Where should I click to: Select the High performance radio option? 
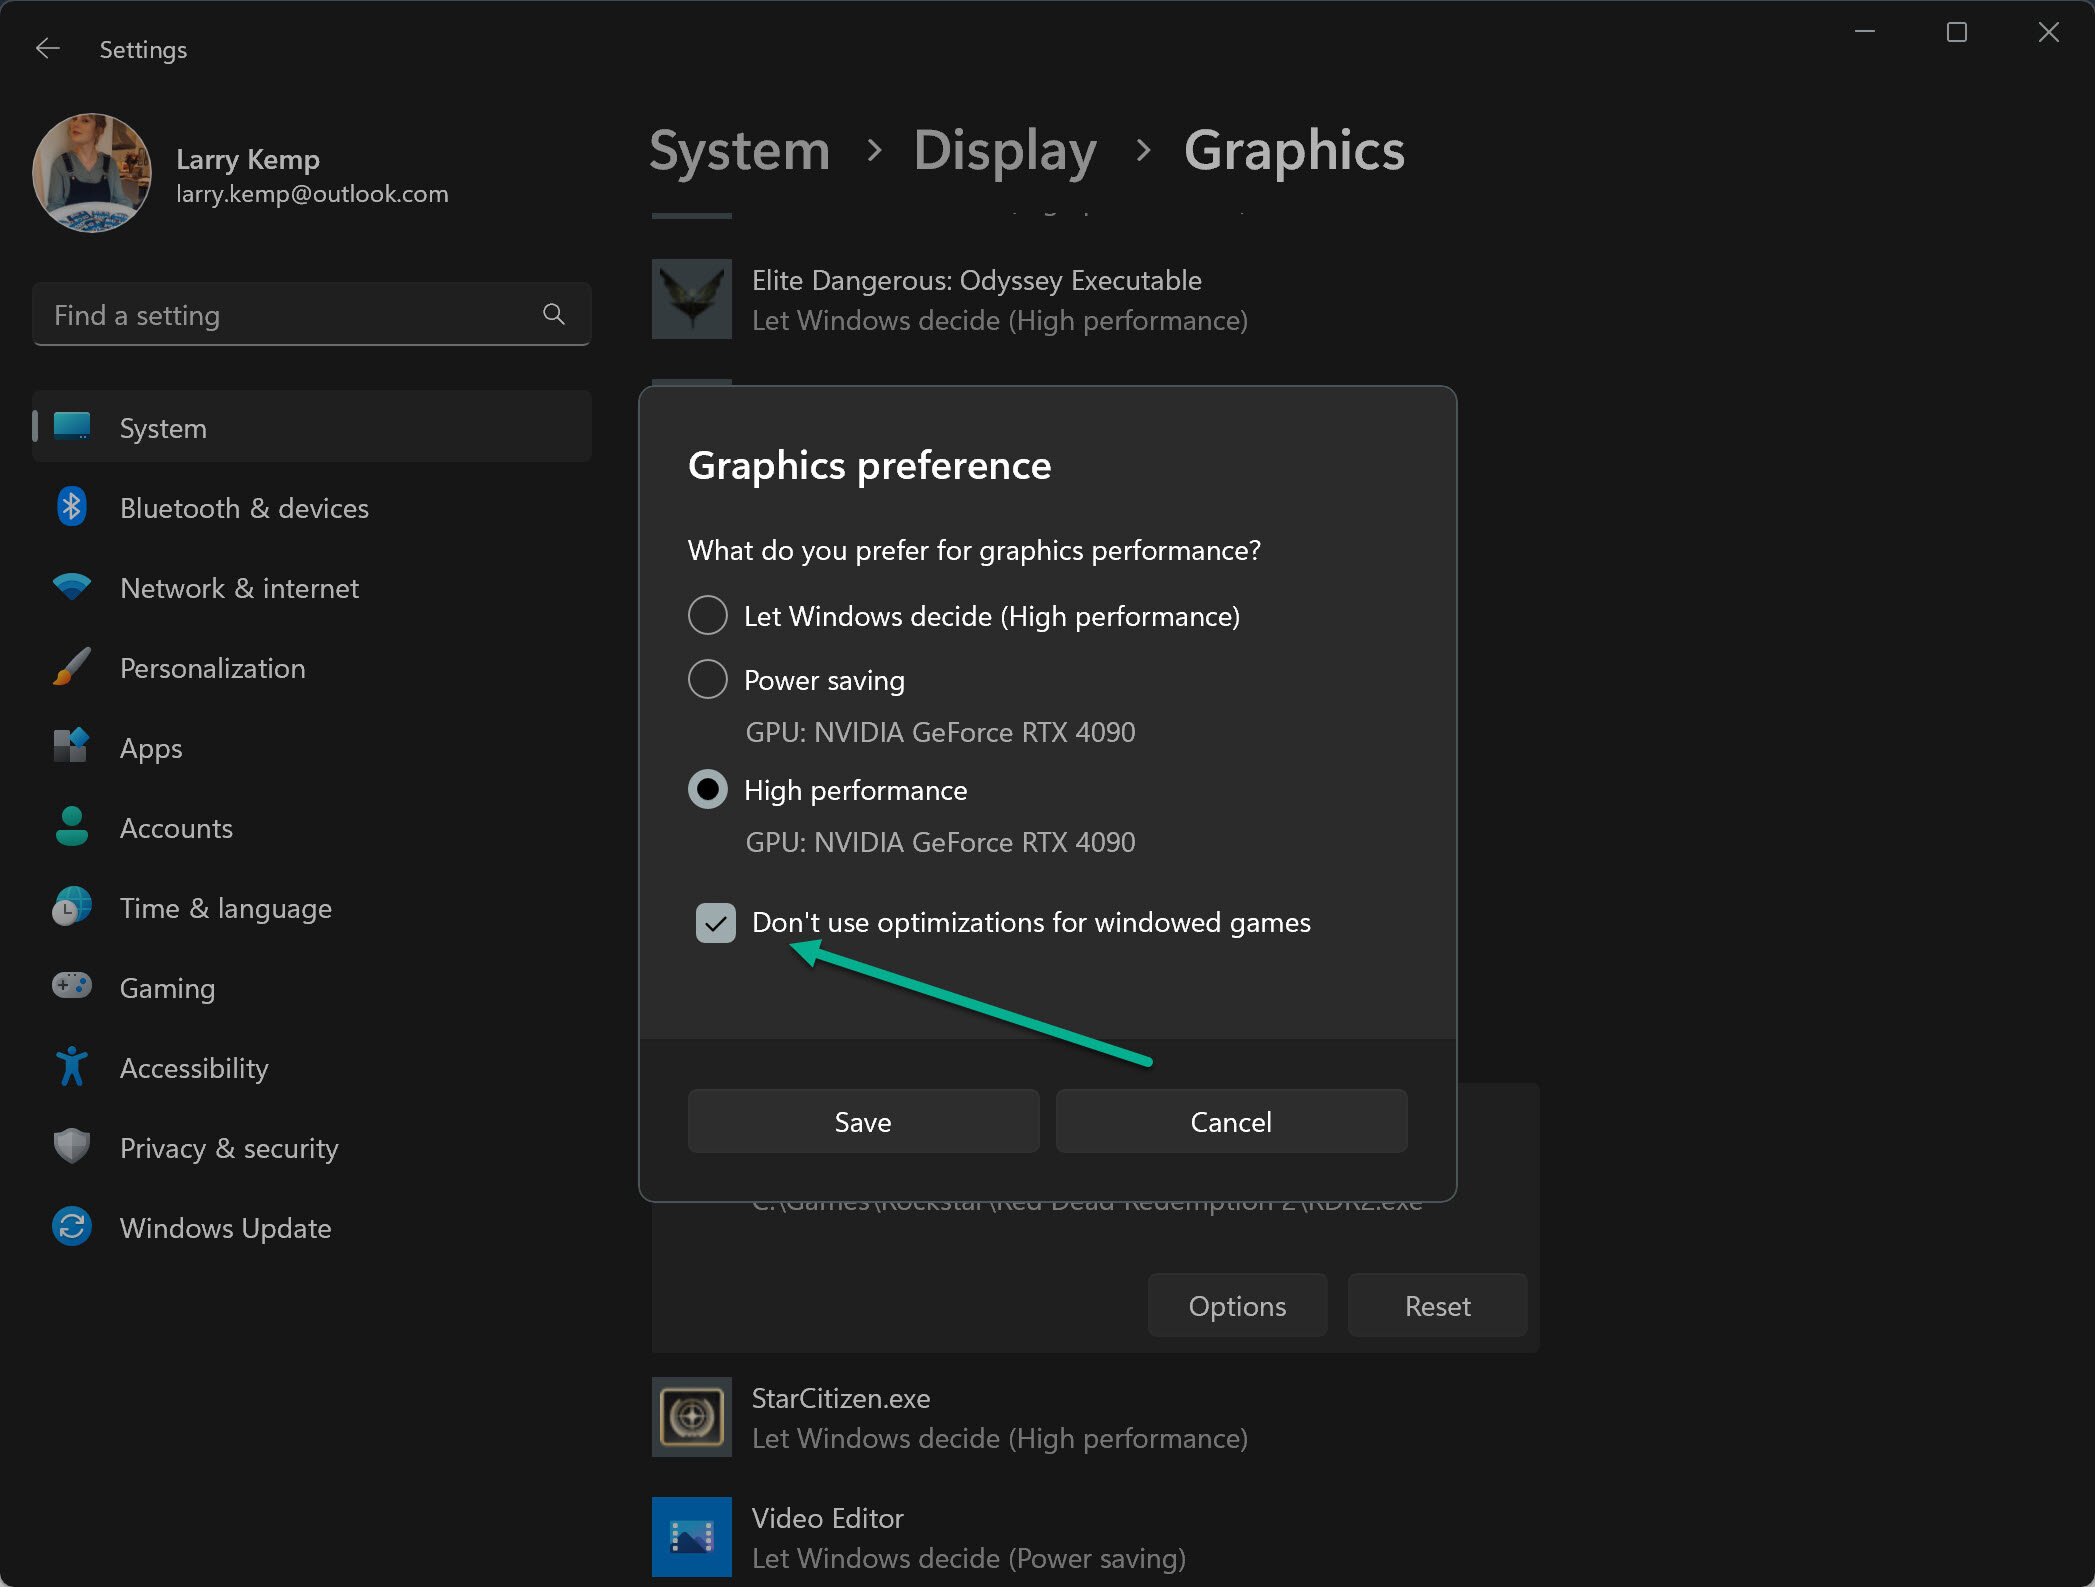point(707,789)
